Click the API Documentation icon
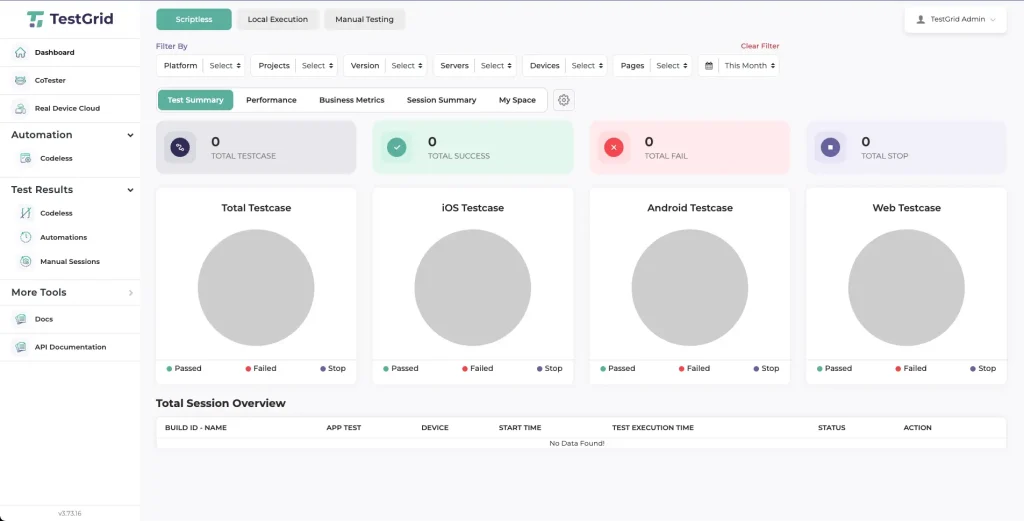 coord(20,347)
